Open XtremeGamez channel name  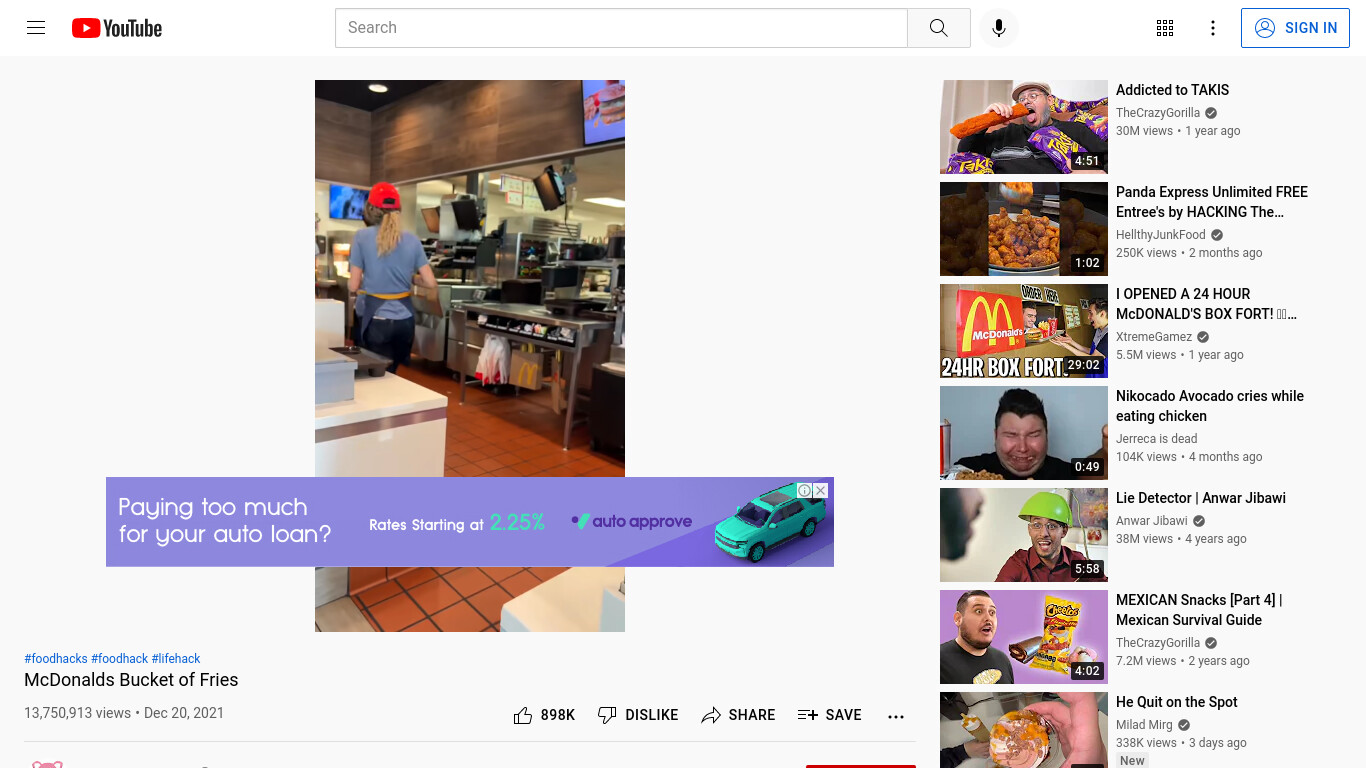point(1154,337)
